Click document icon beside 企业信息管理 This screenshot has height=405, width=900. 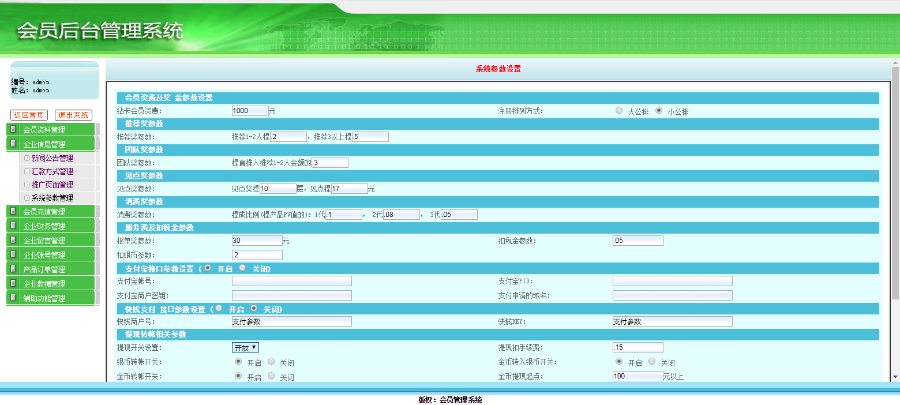coord(13,143)
